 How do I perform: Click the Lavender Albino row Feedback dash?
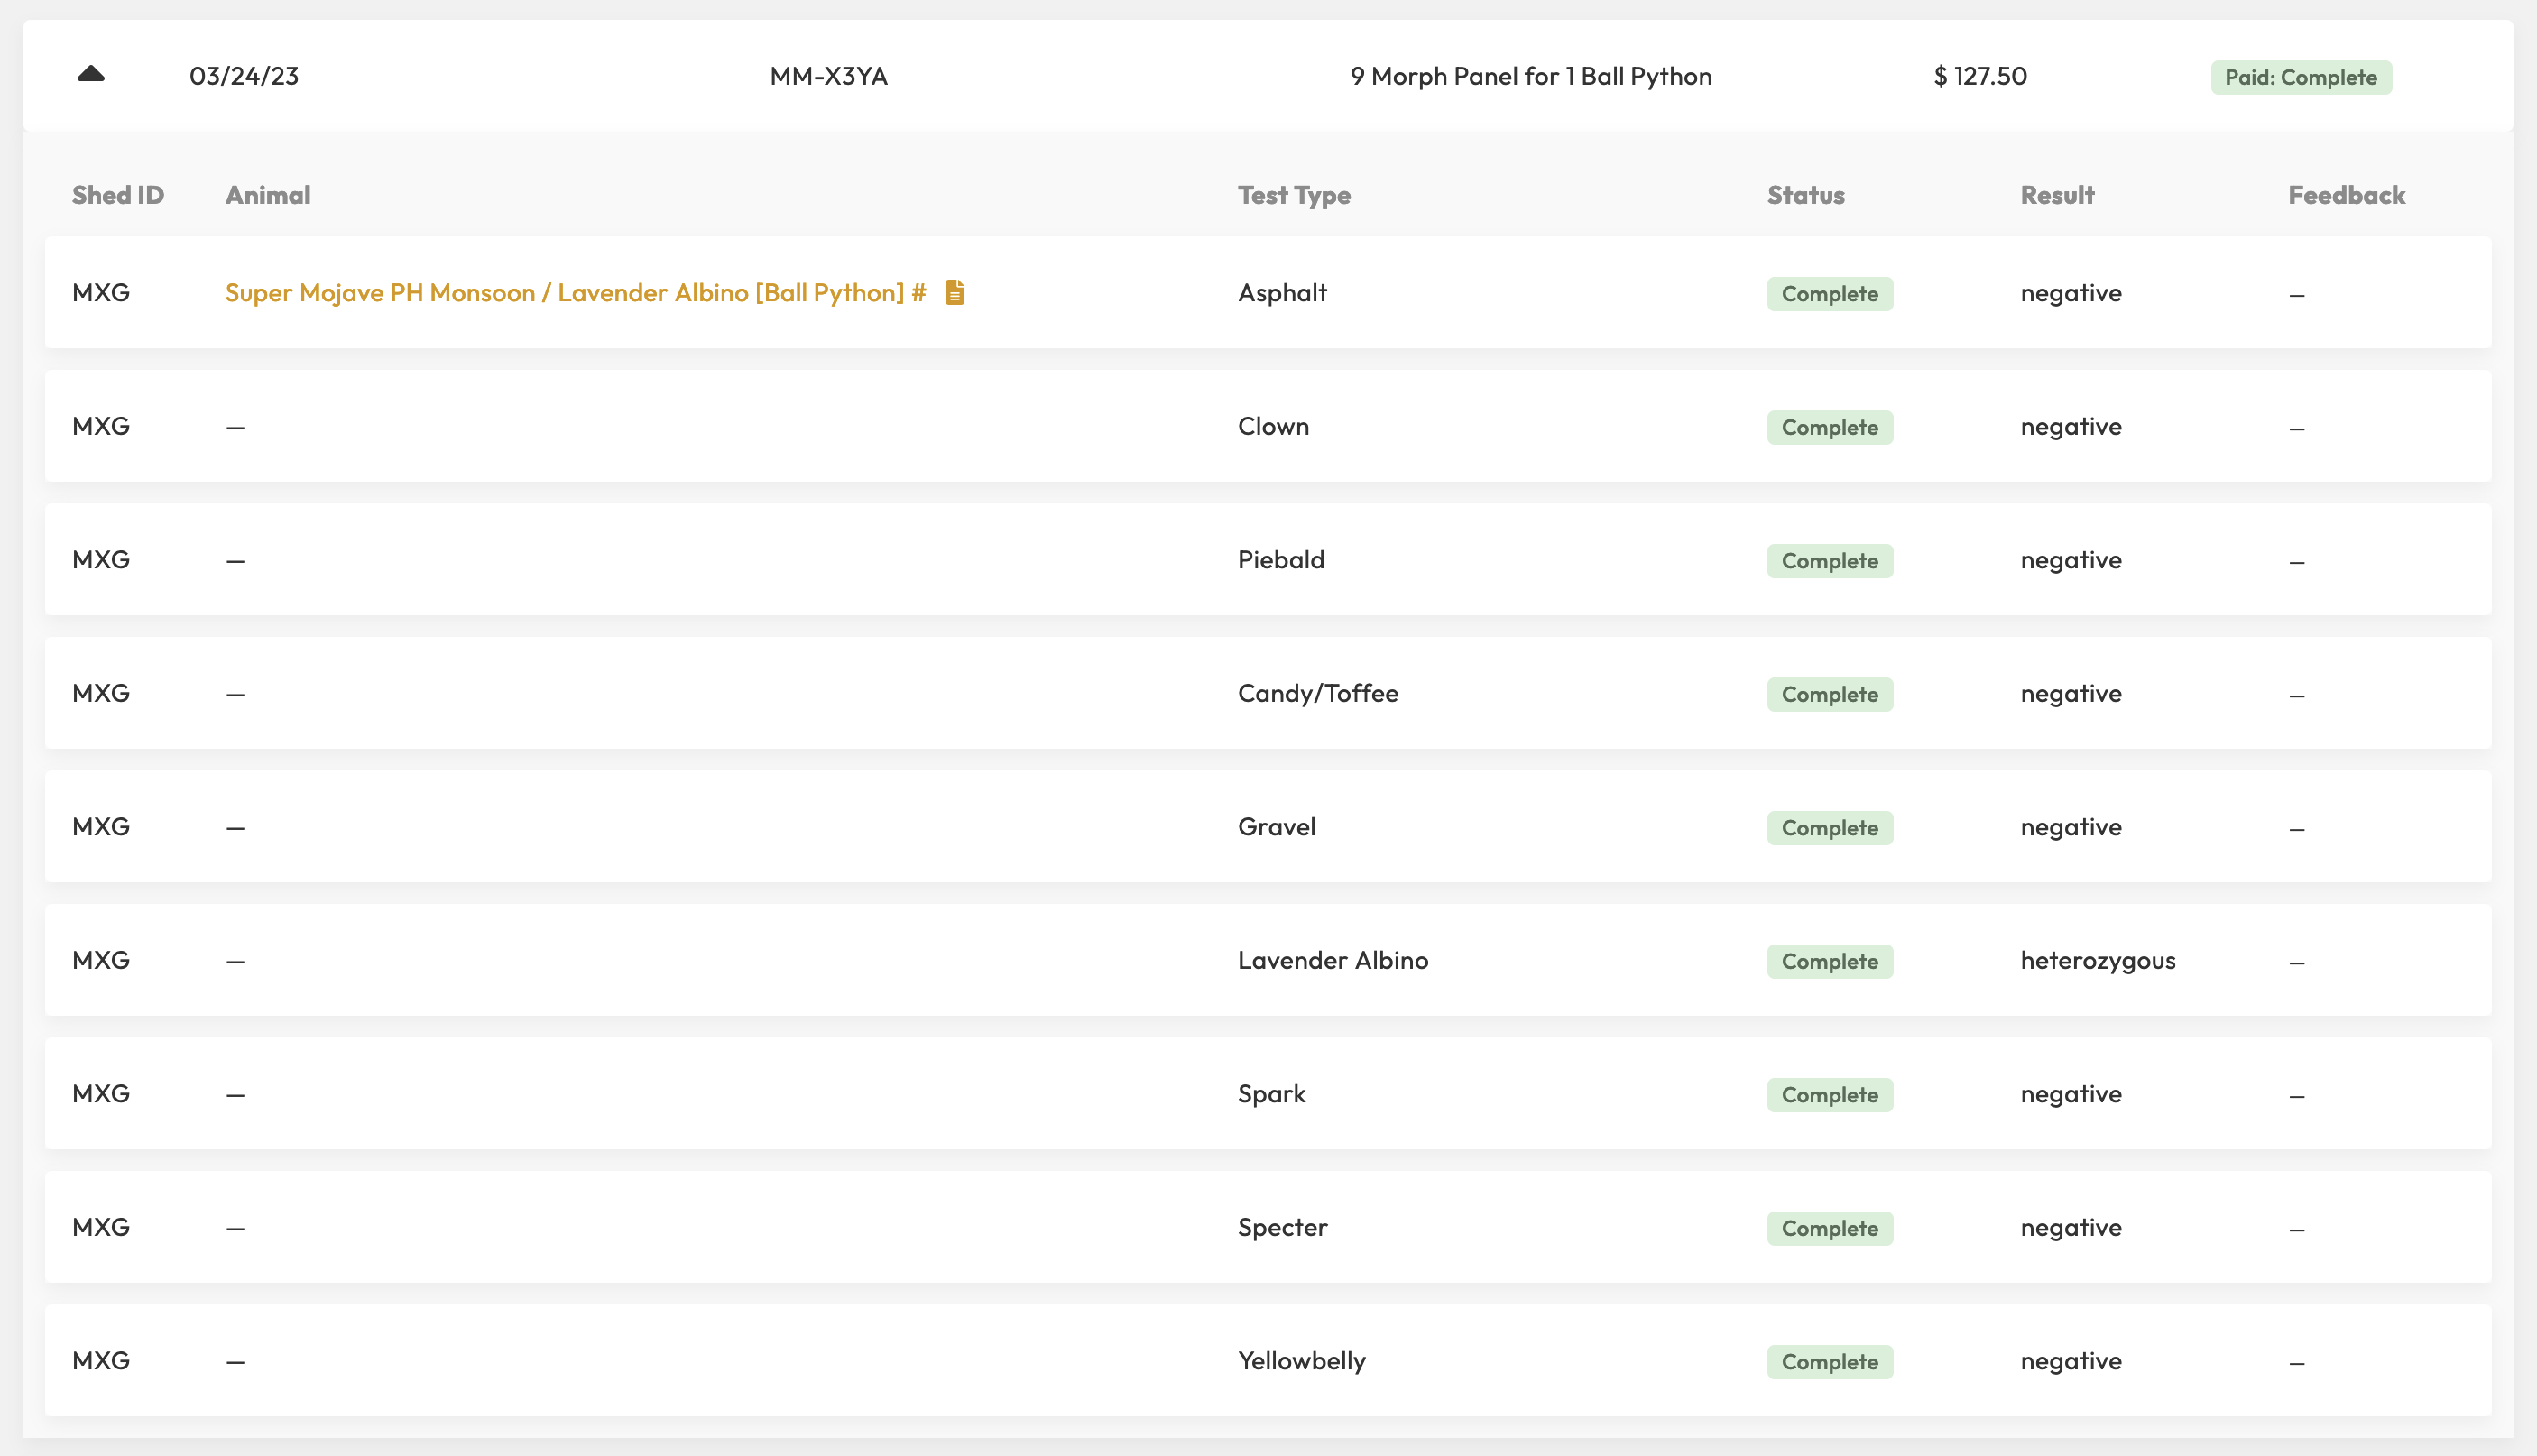point(2296,962)
